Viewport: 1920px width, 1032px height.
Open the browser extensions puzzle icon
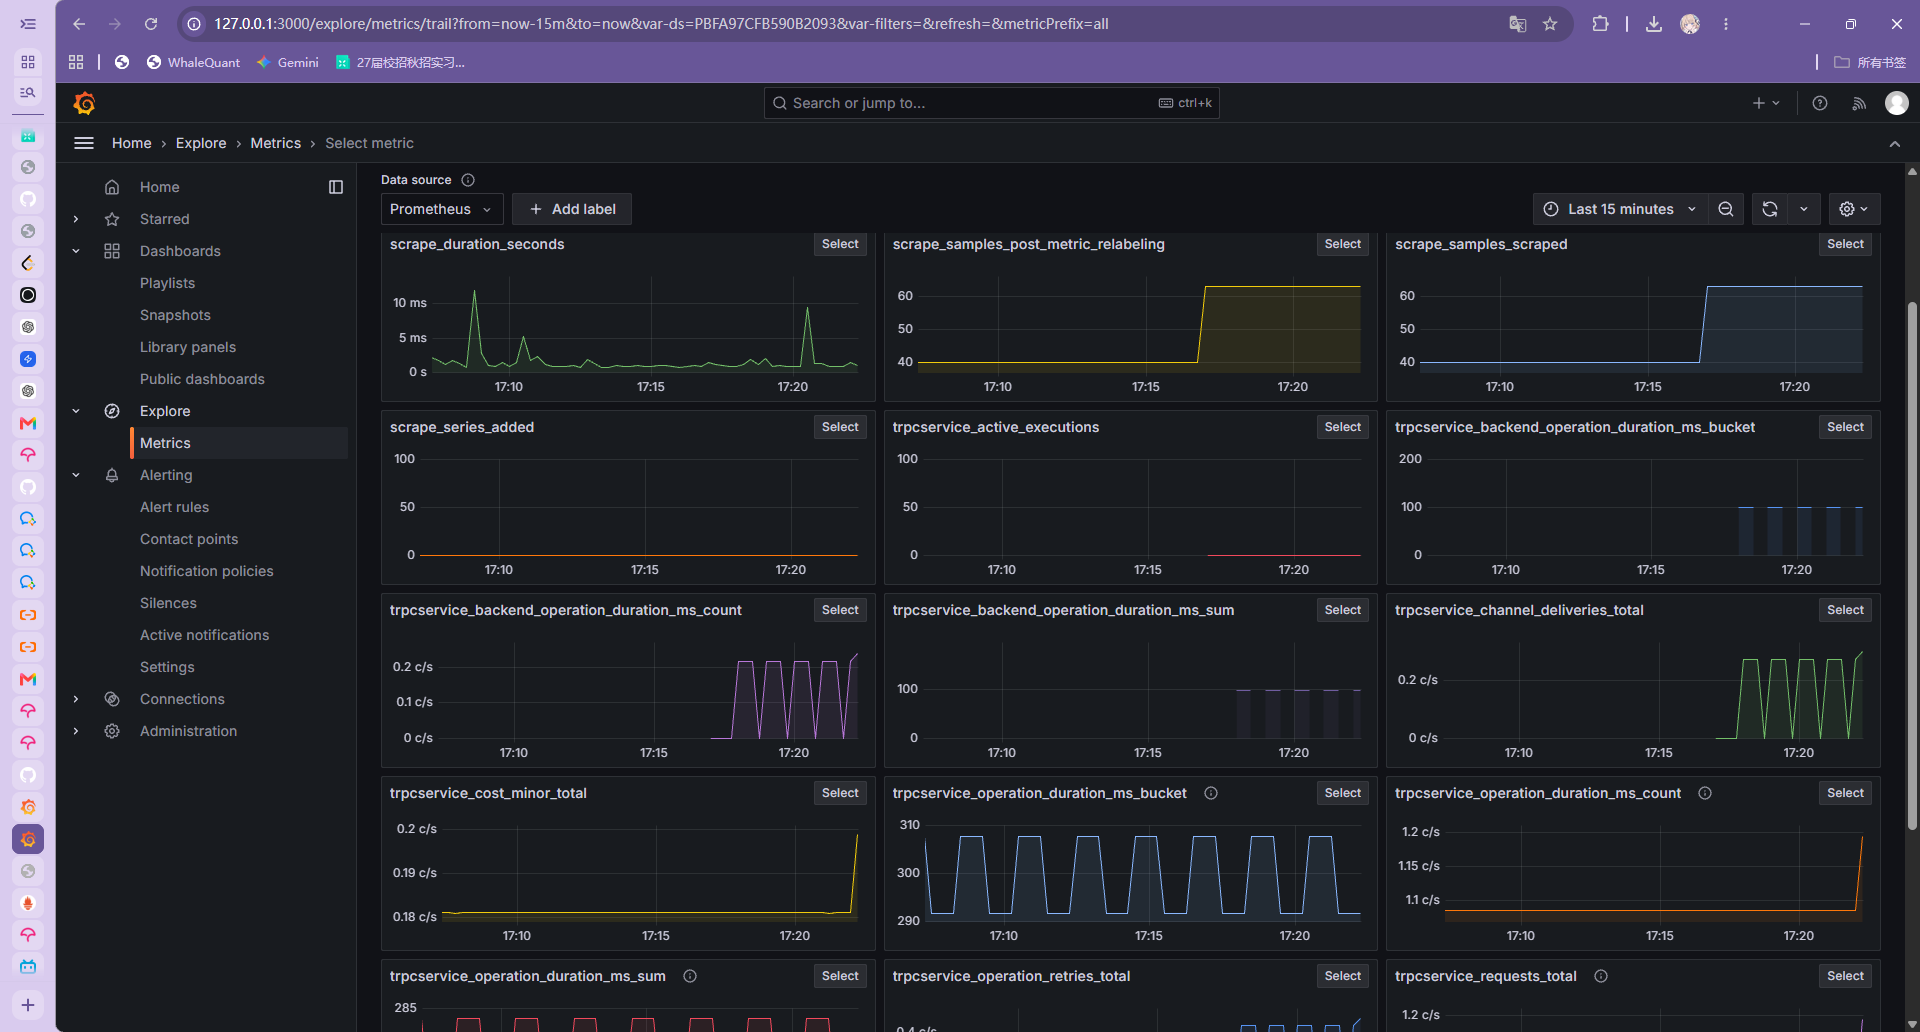(1600, 24)
